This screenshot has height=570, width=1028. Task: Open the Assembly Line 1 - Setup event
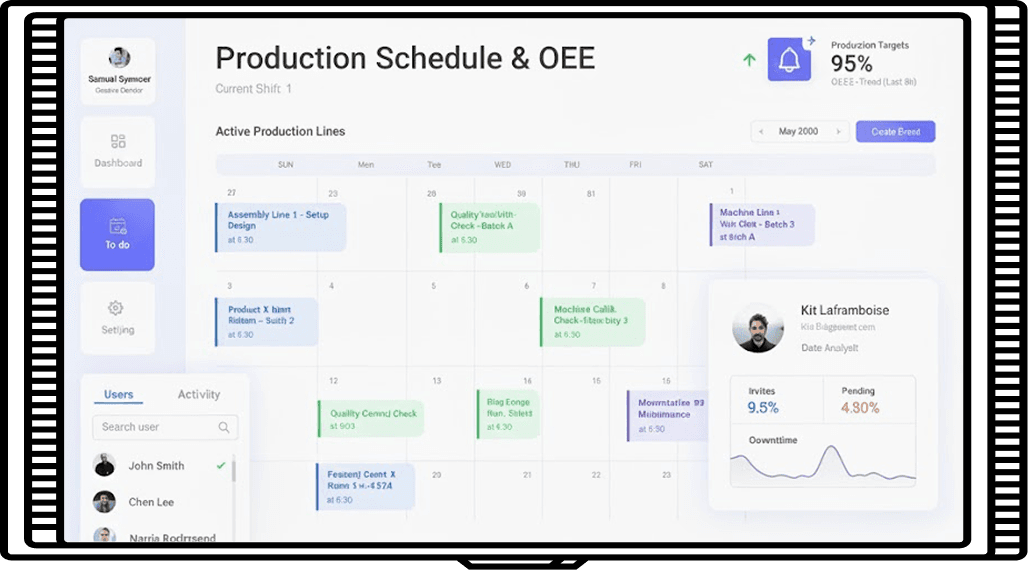pyautogui.click(x=281, y=227)
